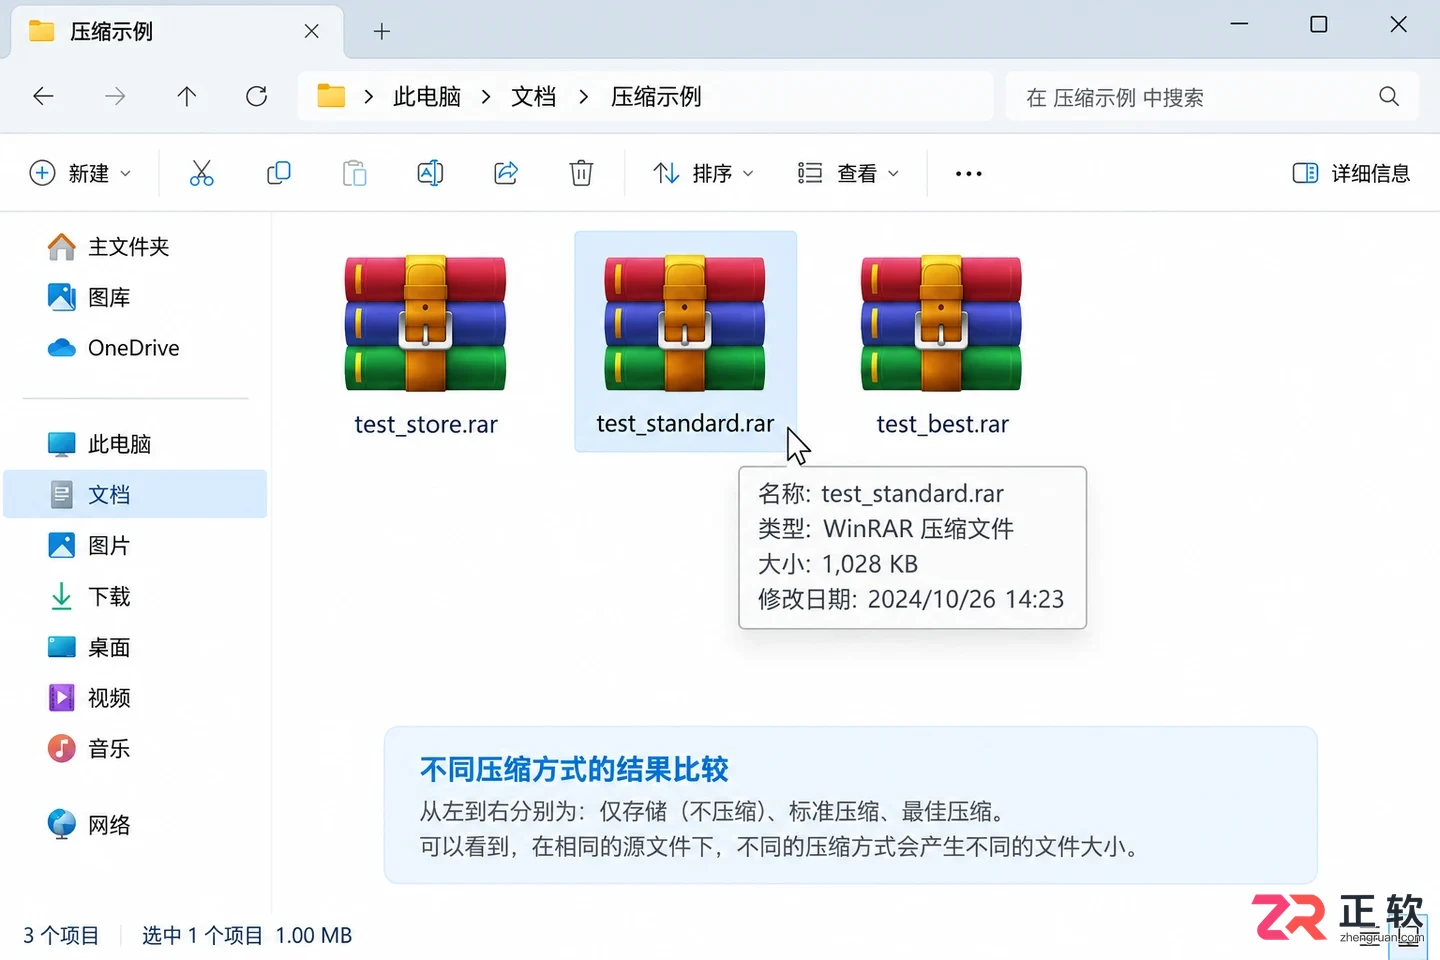Select 此电脑 in the sidebar
1440x960 pixels.
(x=136, y=444)
